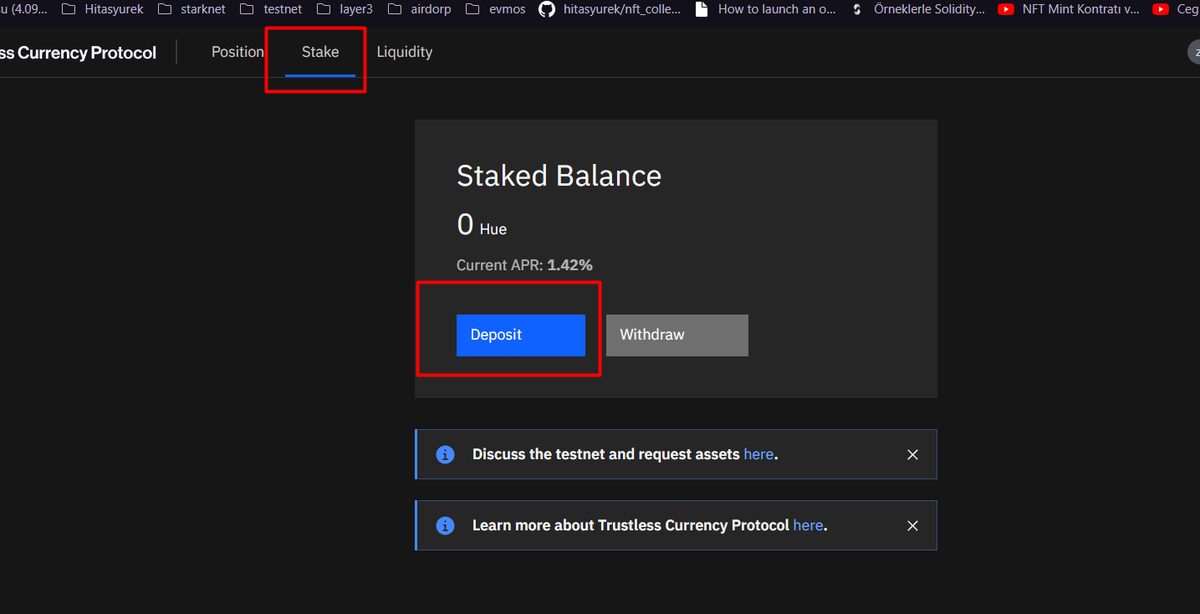This screenshot has width=1200, height=614.
Task: Open 'here' link about Trustless Currency Protocol
Action: click(808, 525)
